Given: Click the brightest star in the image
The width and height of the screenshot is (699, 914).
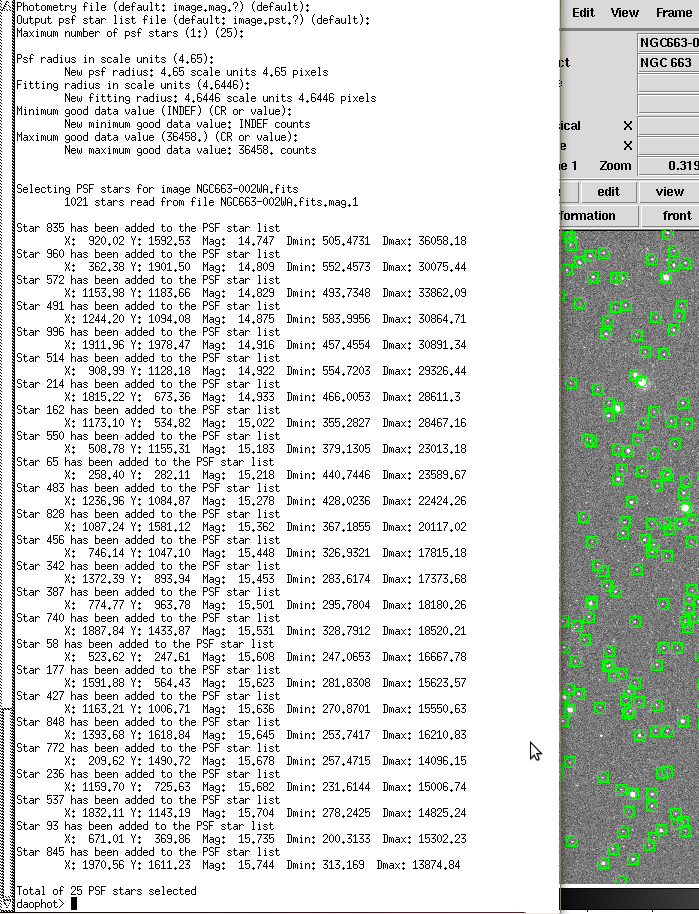Looking at the screenshot, I should 638,380.
